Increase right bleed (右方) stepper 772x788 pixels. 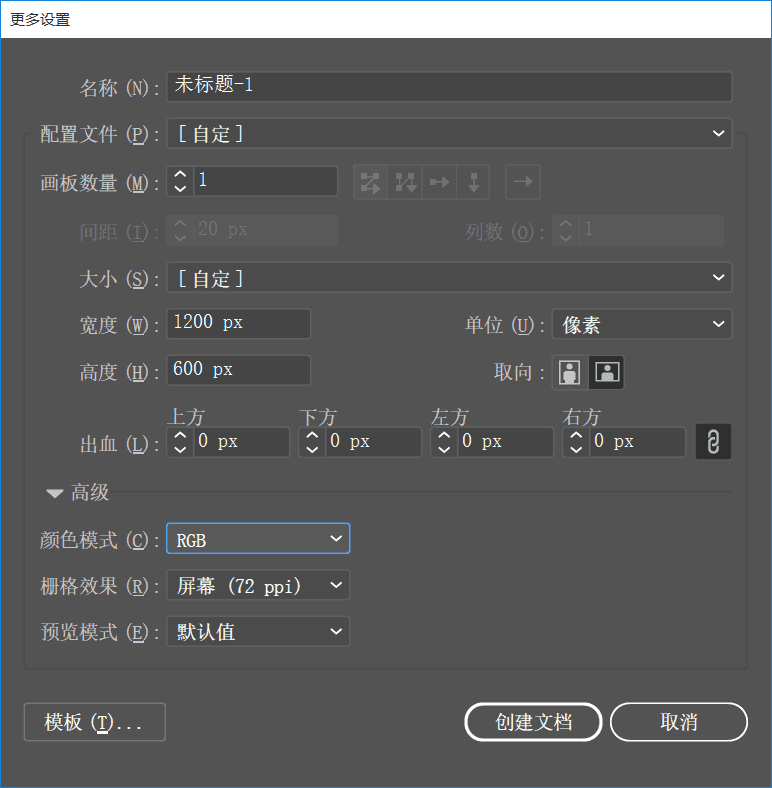pyautogui.click(x=576, y=435)
